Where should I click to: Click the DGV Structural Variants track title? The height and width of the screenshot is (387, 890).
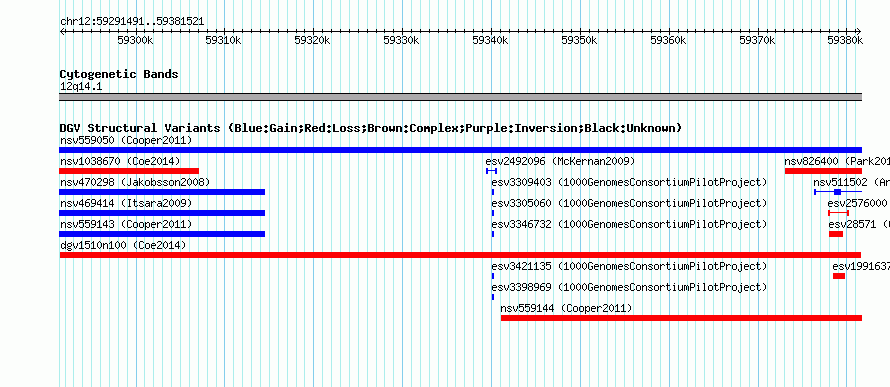coord(371,128)
